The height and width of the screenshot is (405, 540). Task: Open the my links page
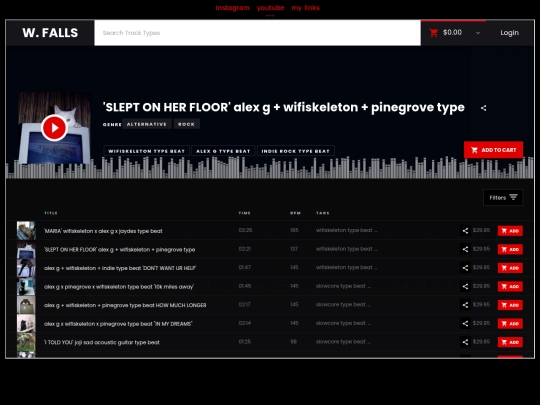coord(305,8)
